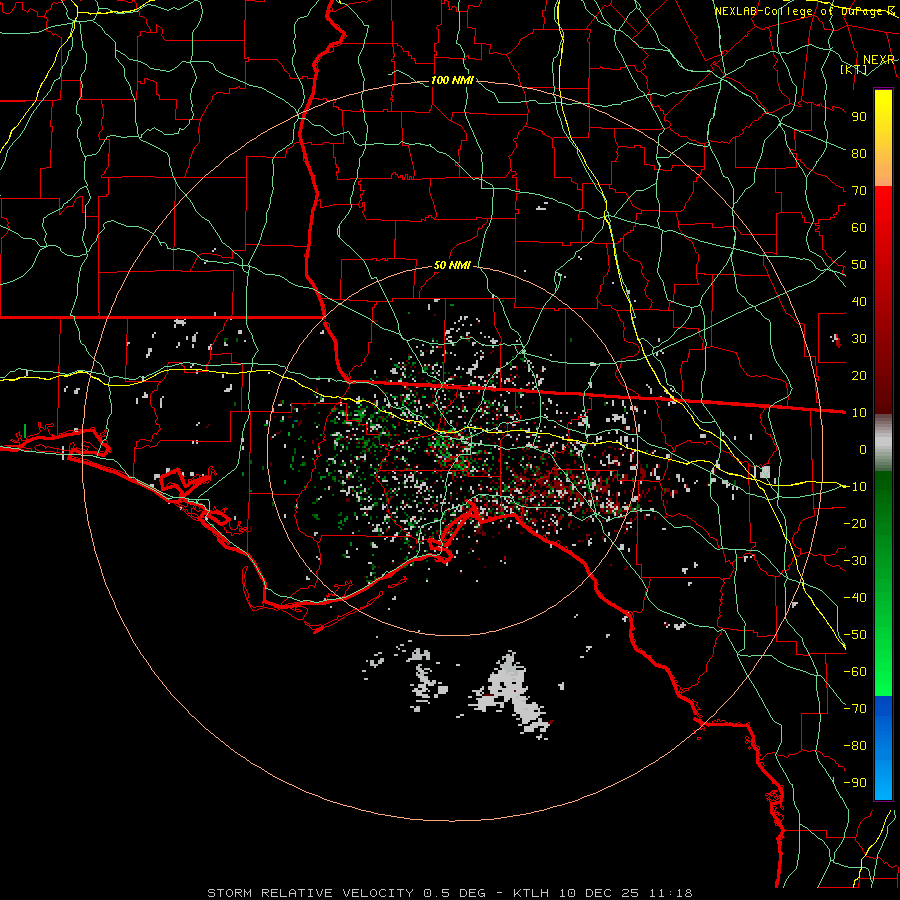Select the 20 value on velocity scale
This screenshot has width=900, height=900.
click(859, 375)
